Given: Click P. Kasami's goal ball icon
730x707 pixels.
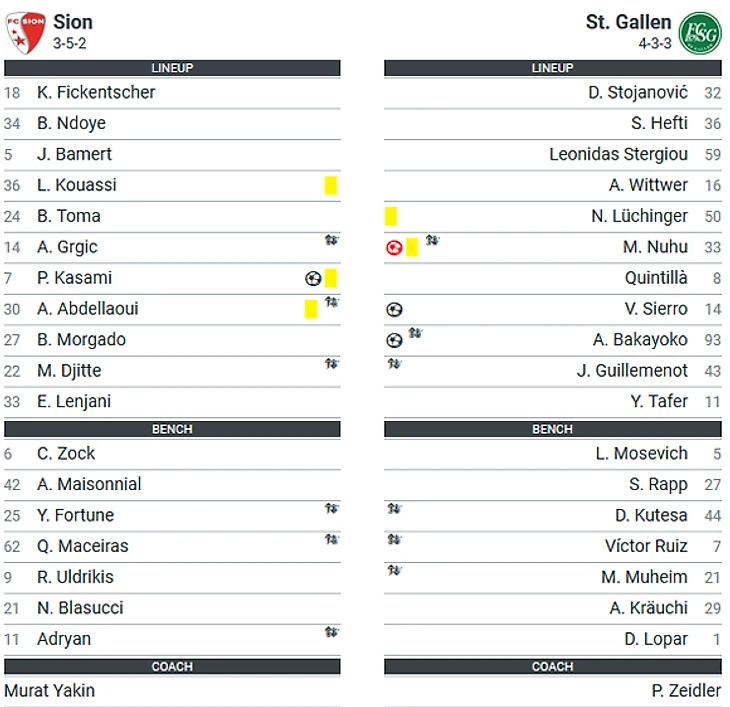Looking at the screenshot, I should tap(313, 278).
